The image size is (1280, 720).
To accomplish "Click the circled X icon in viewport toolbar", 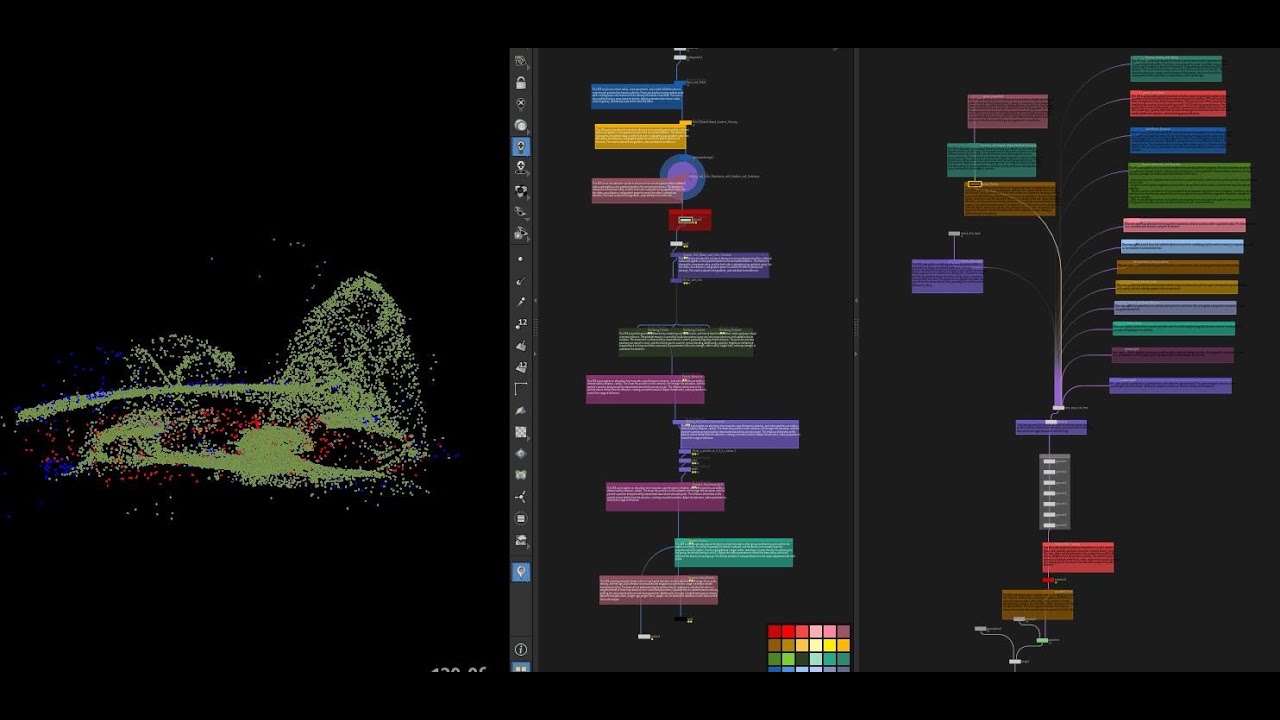I will tap(521, 103).
